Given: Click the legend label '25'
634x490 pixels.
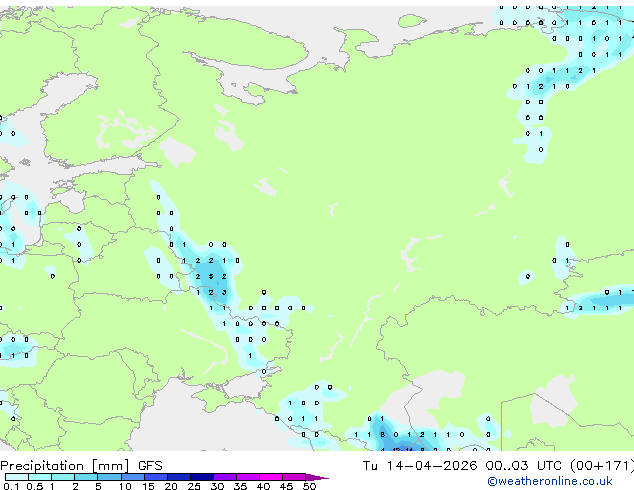Looking at the screenshot, I should [194, 486].
